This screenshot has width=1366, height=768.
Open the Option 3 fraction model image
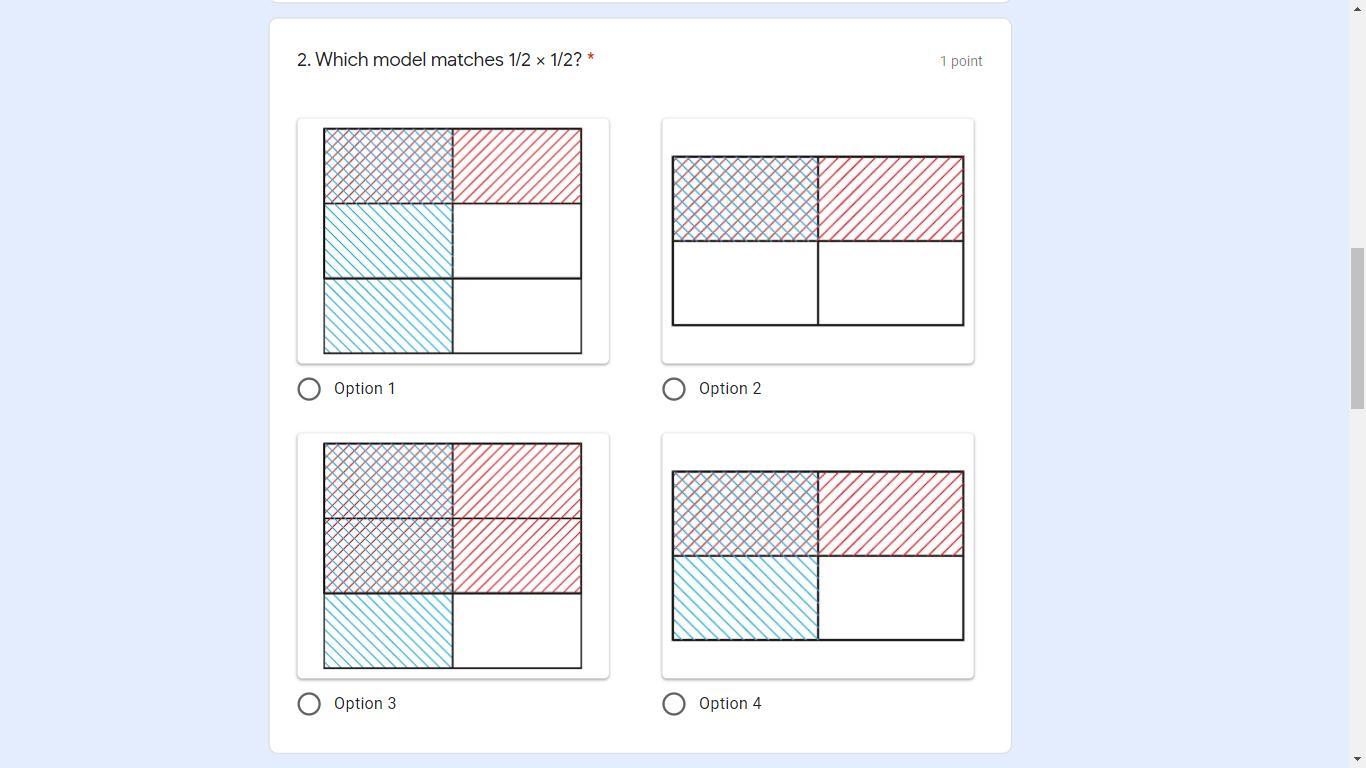pyautogui.click(x=453, y=556)
